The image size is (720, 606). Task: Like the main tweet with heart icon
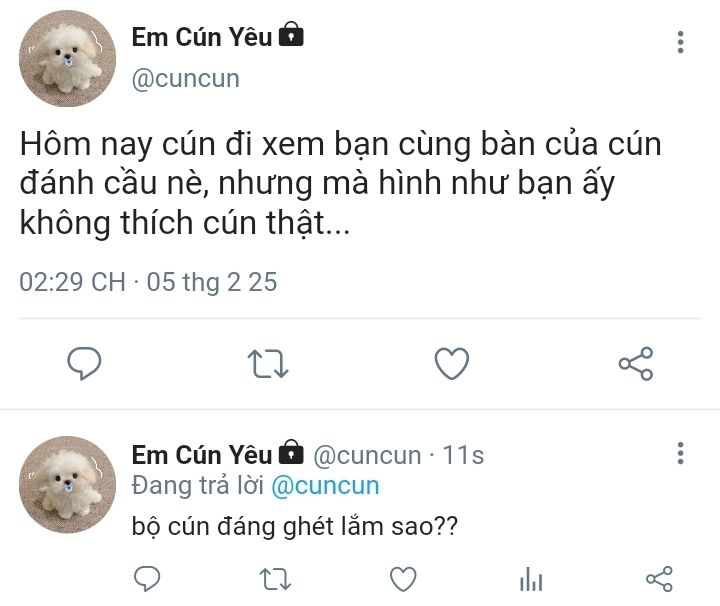(x=452, y=364)
